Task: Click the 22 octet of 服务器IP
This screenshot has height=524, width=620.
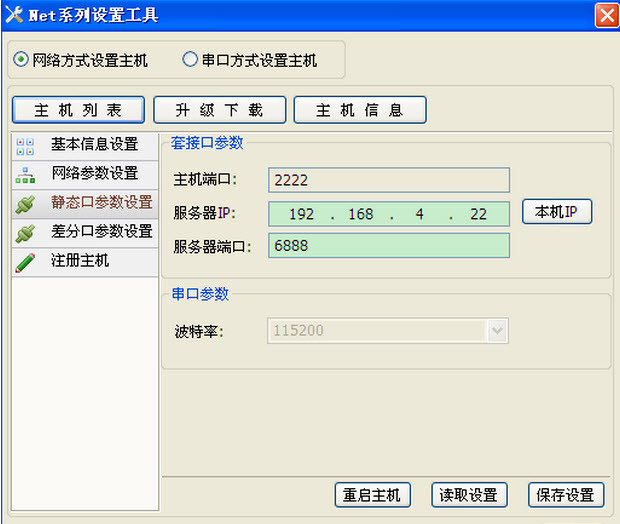Action: (x=478, y=214)
